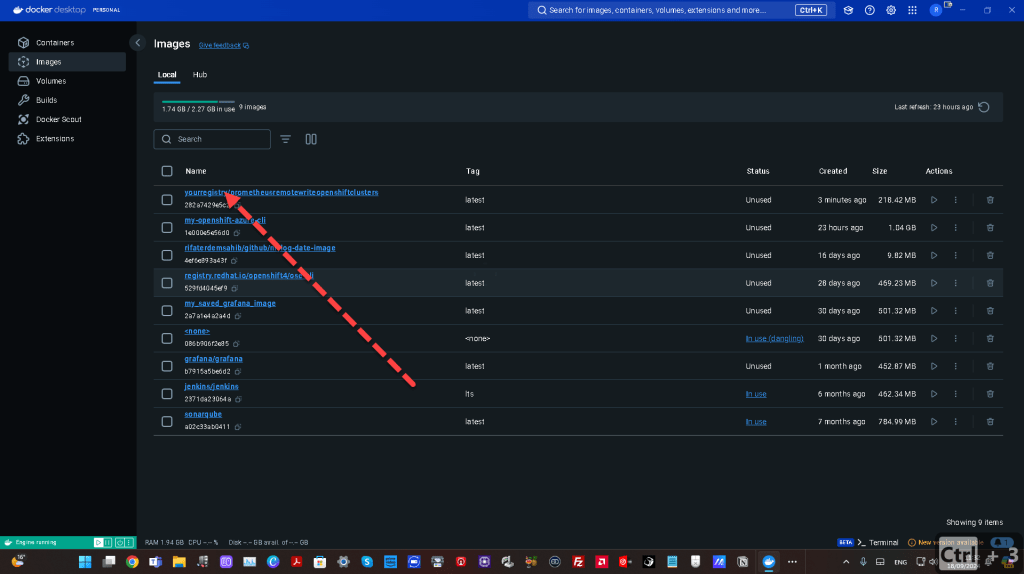Click the global search bar at top
Image resolution: width=1024 pixels, height=574 pixels.
click(681, 10)
